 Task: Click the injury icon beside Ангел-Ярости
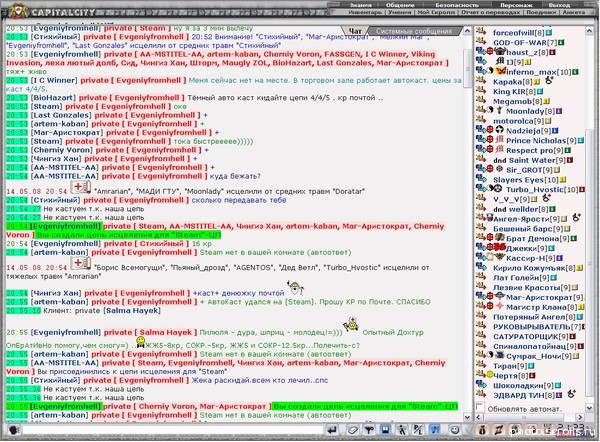coord(576,217)
